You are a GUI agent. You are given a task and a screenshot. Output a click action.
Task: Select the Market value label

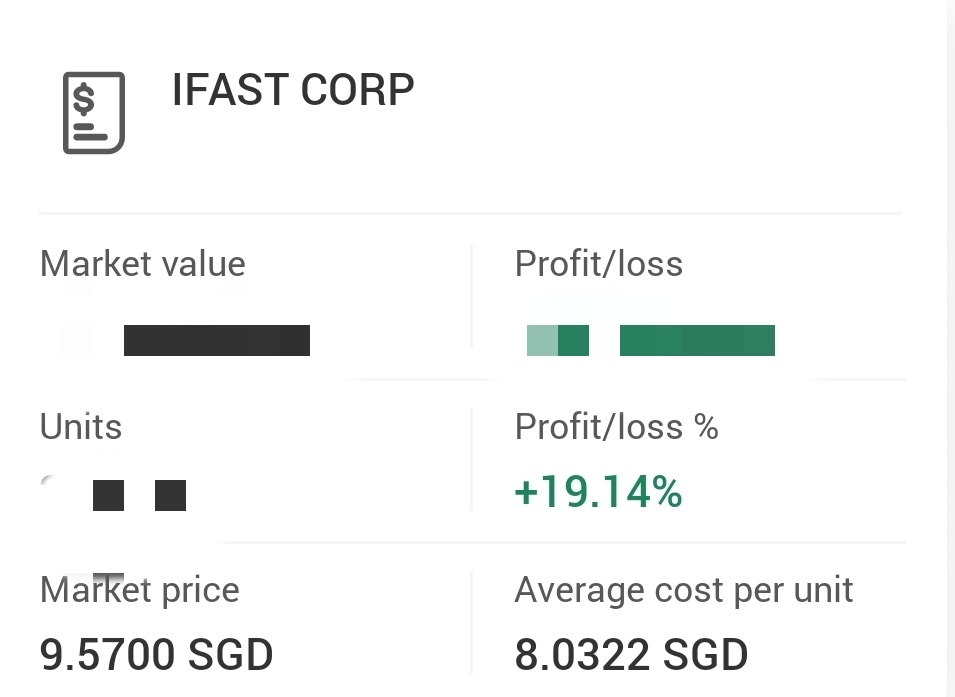pos(143,264)
